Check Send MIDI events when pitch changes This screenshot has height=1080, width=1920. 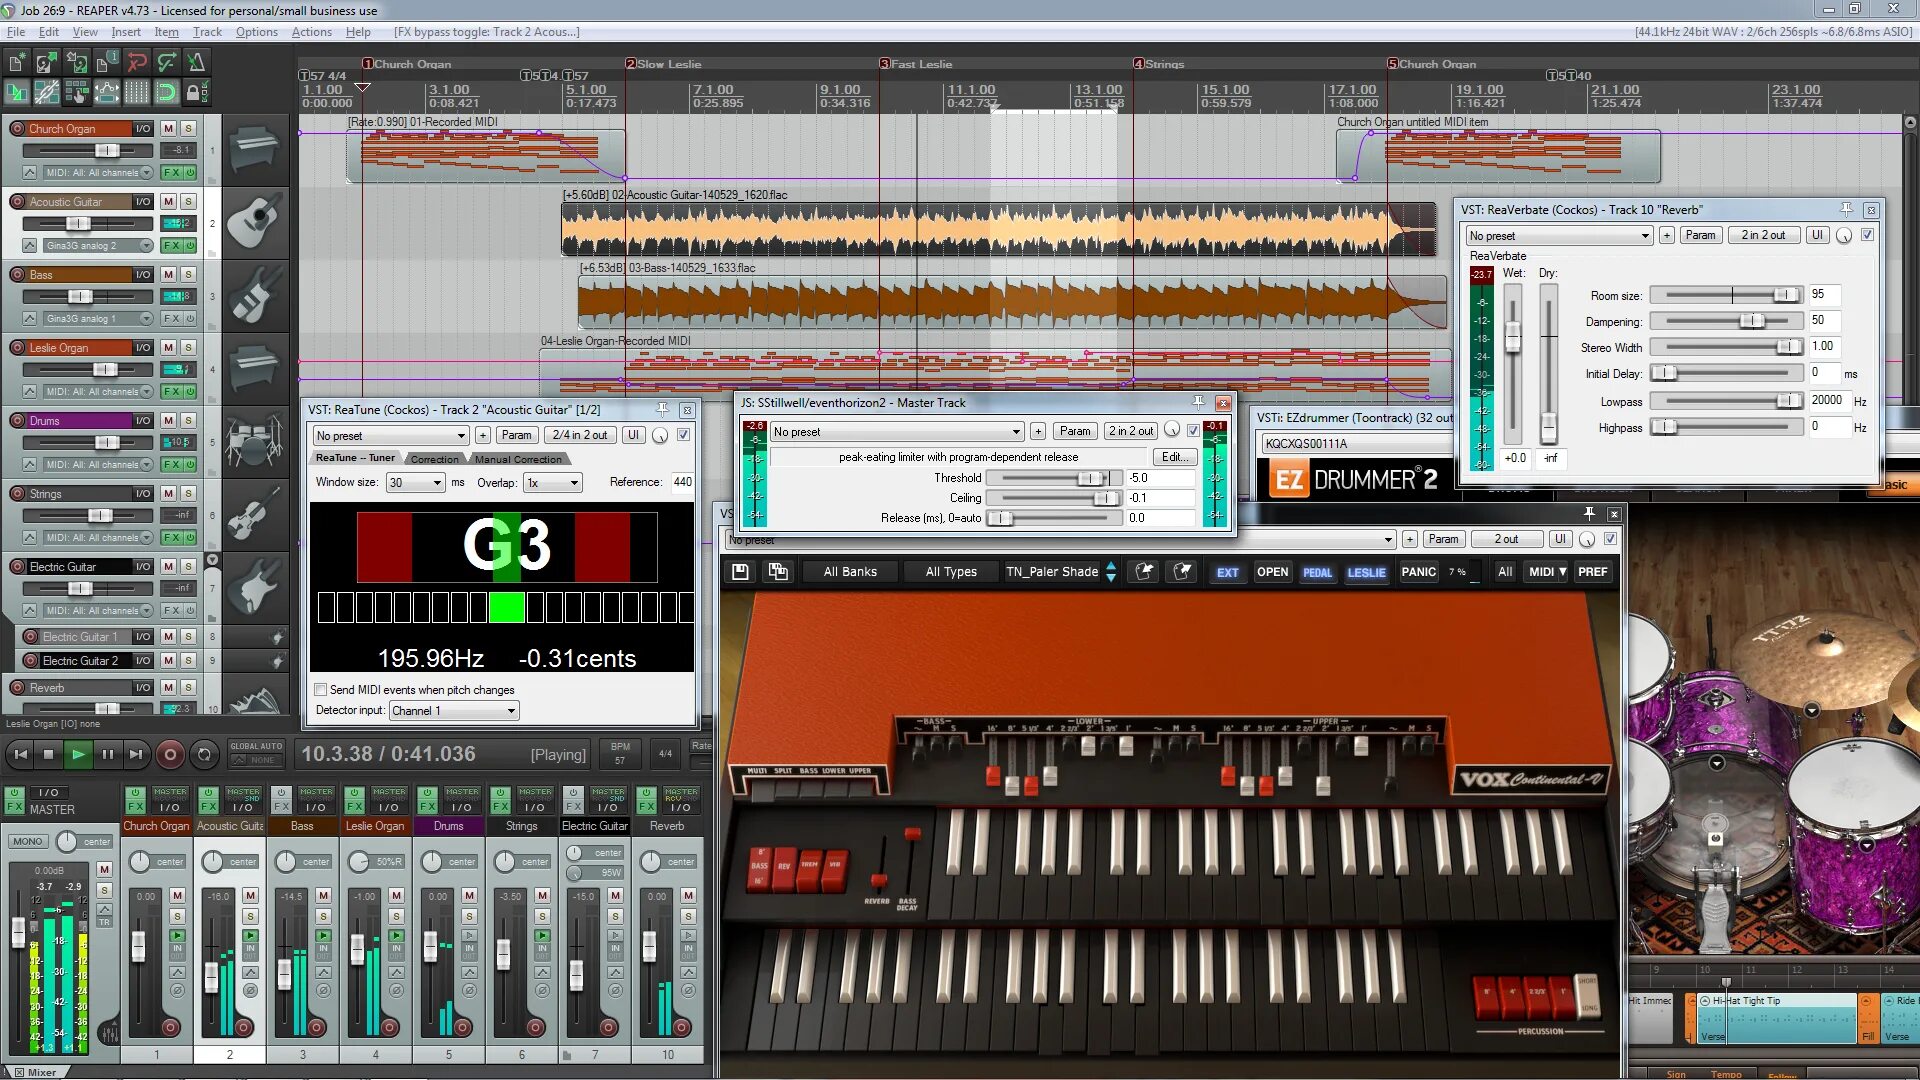[321, 690]
